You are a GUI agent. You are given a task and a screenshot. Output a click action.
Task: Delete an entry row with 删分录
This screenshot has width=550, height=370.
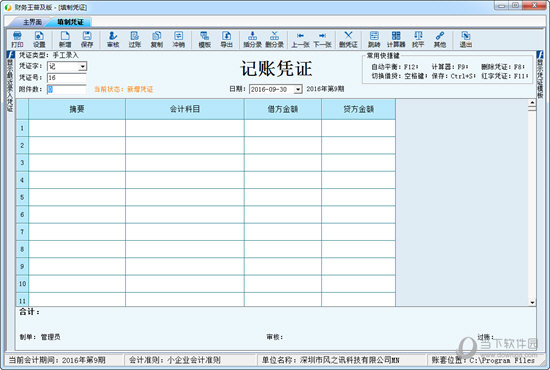click(274, 39)
